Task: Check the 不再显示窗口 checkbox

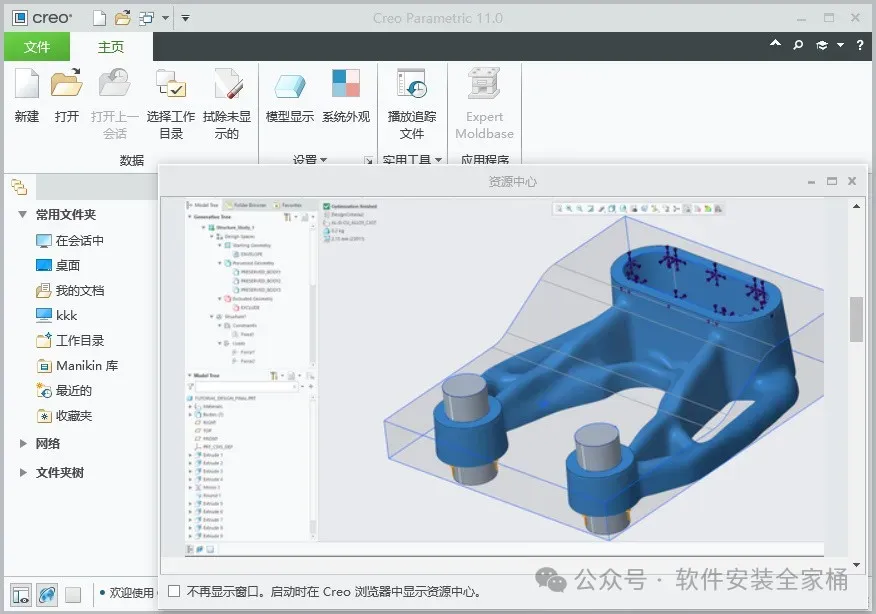Action: tap(174, 591)
